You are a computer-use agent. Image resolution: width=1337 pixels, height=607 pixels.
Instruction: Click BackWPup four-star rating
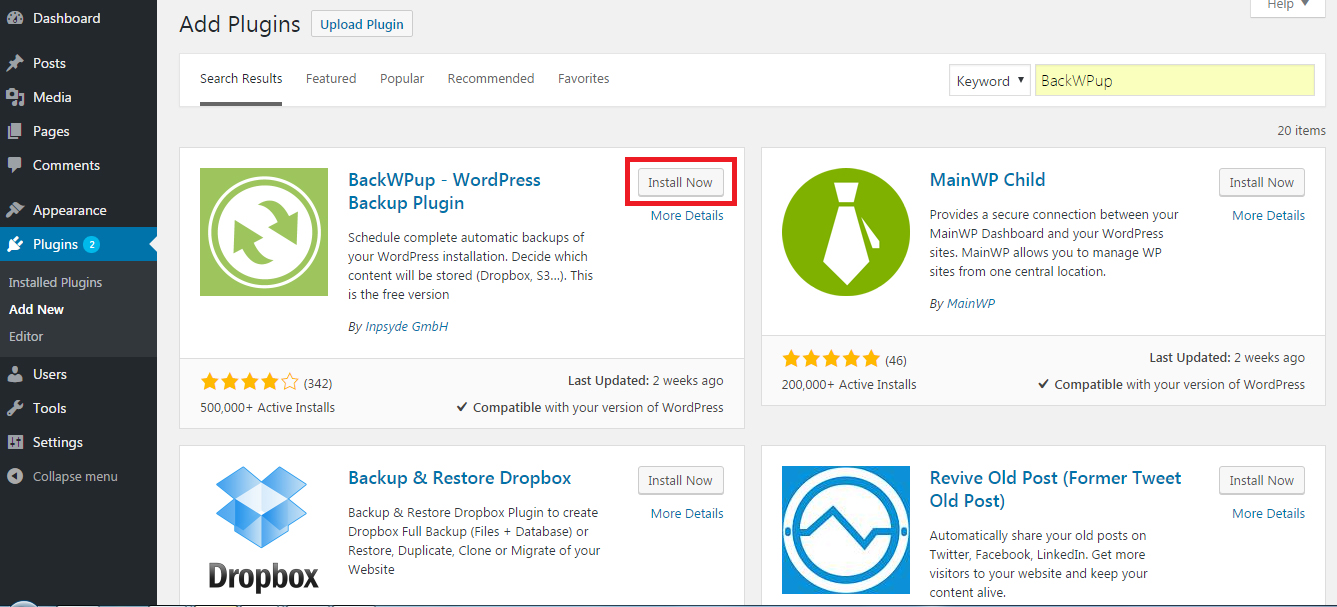point(250,382)
